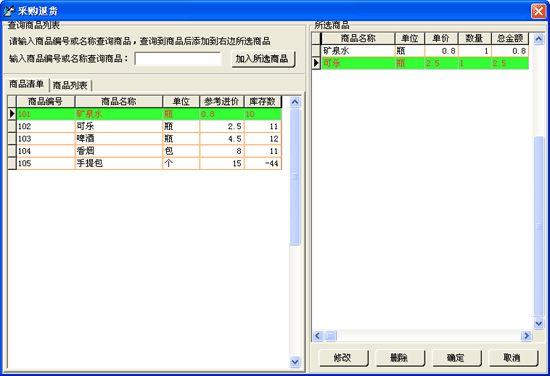This screenshot has width=550, height=376.
Task: Focus the product code or name search field
Action: 178,59
